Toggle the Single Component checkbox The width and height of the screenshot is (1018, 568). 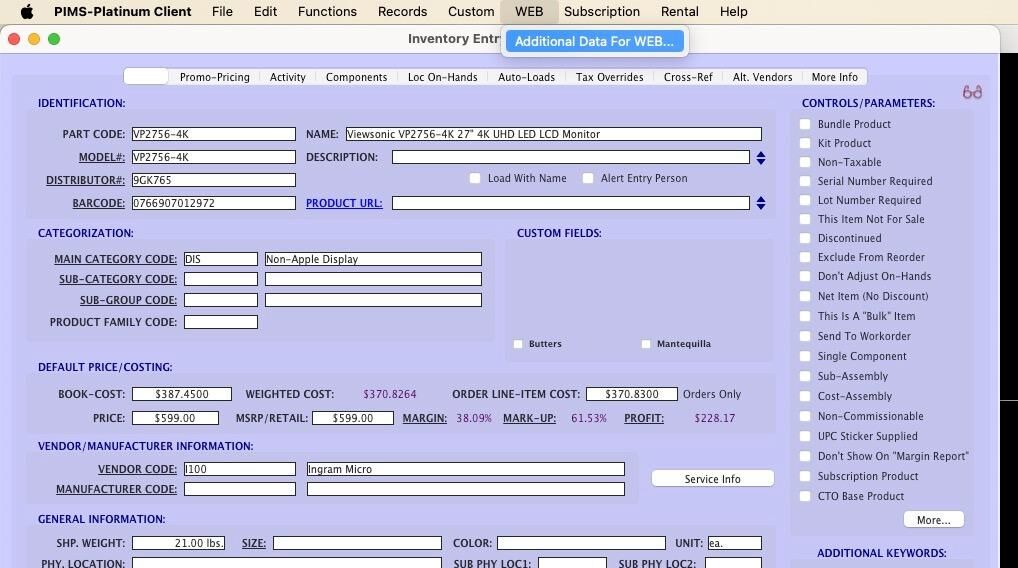tap(805, 356)
